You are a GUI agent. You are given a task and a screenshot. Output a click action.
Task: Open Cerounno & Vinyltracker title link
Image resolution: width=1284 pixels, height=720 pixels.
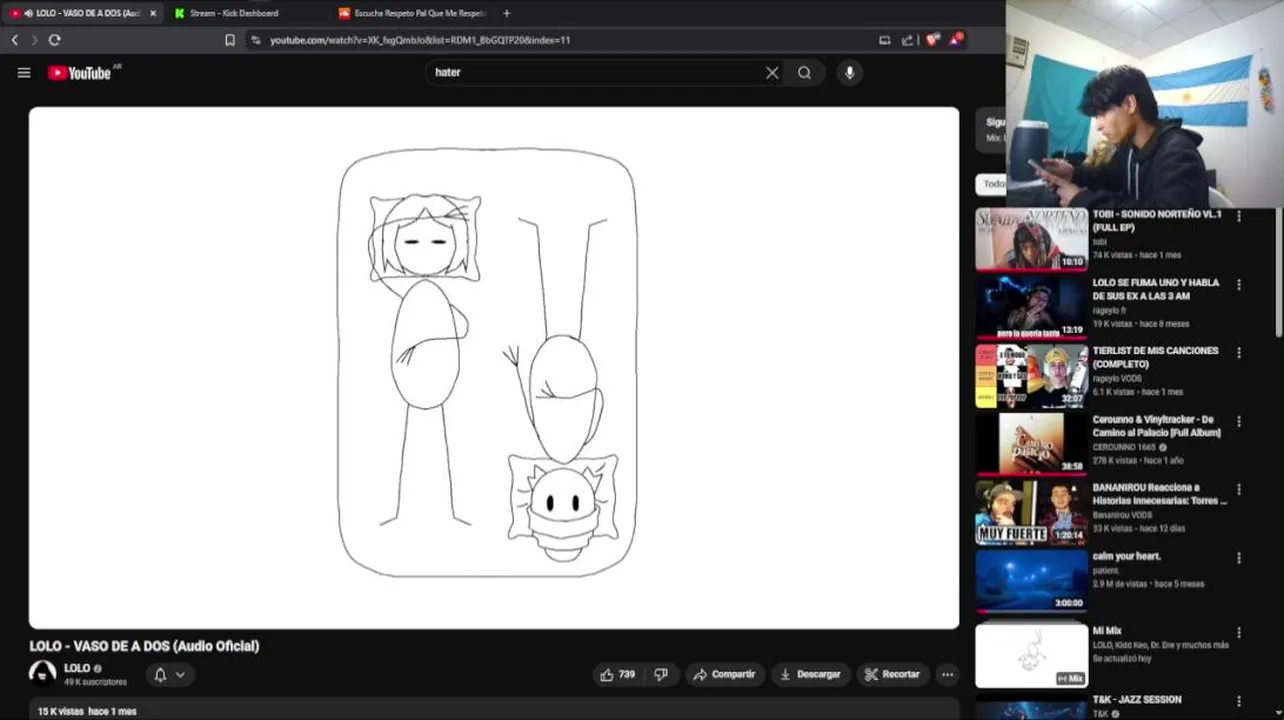(x=1157, y=426)
